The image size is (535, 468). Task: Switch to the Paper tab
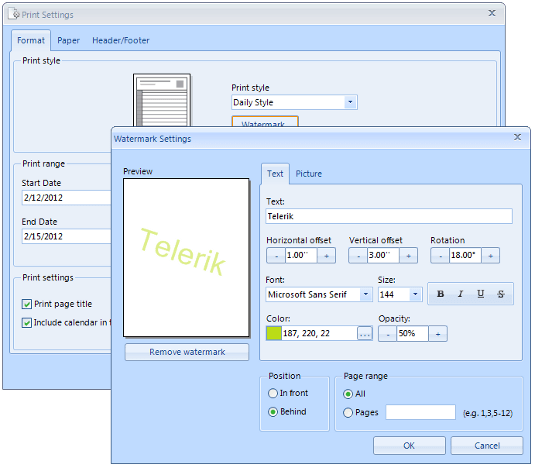pos(68,41)
